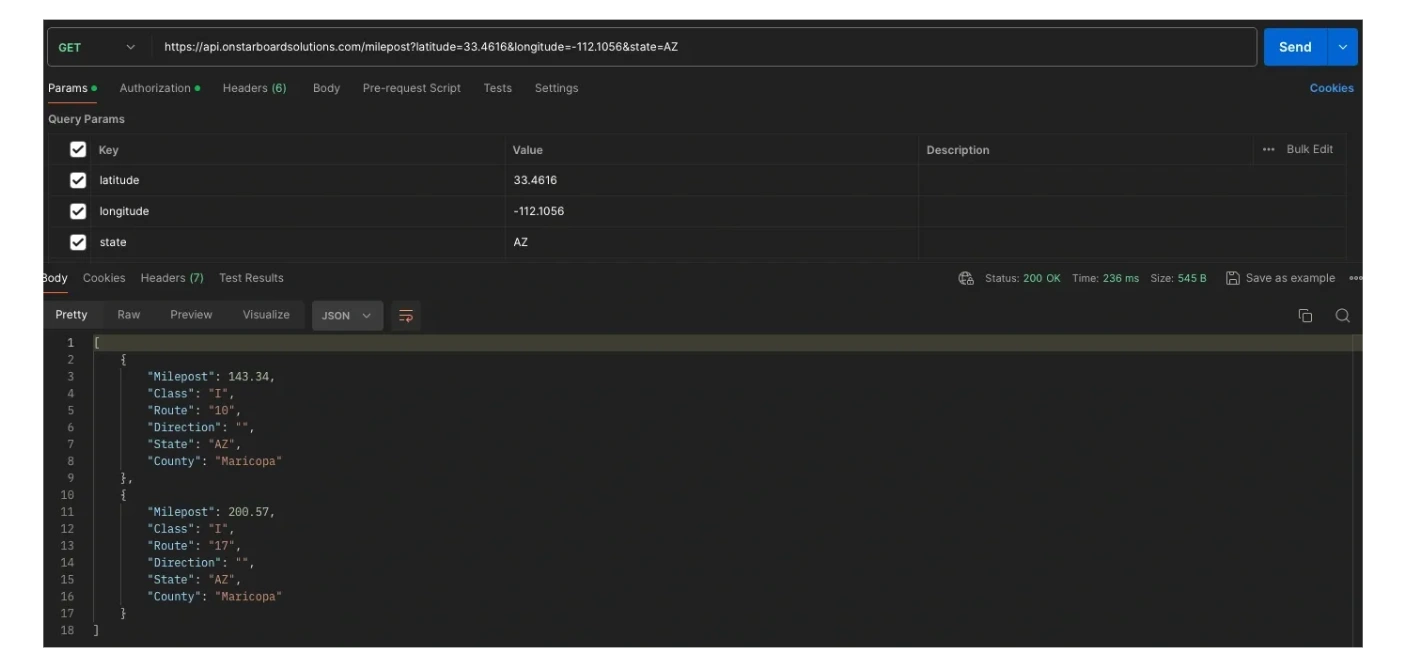Copy the response body using copy icon

pos(1305,316)
